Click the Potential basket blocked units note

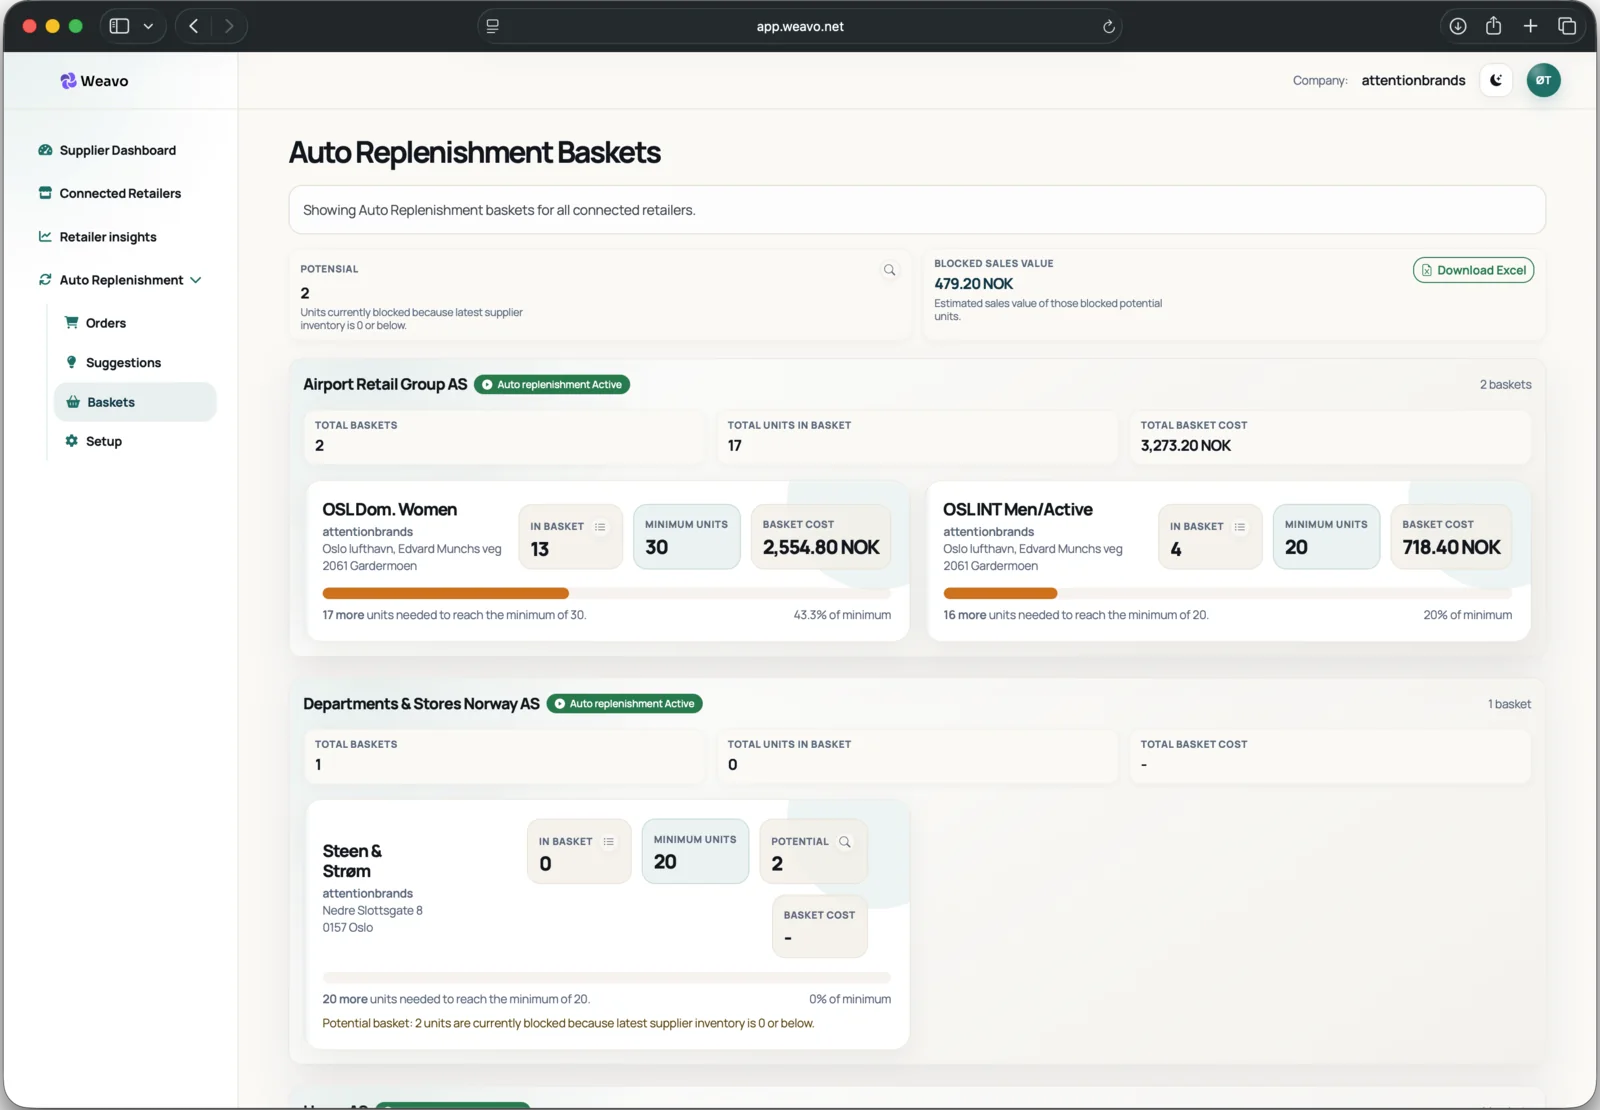(568, 1023)
